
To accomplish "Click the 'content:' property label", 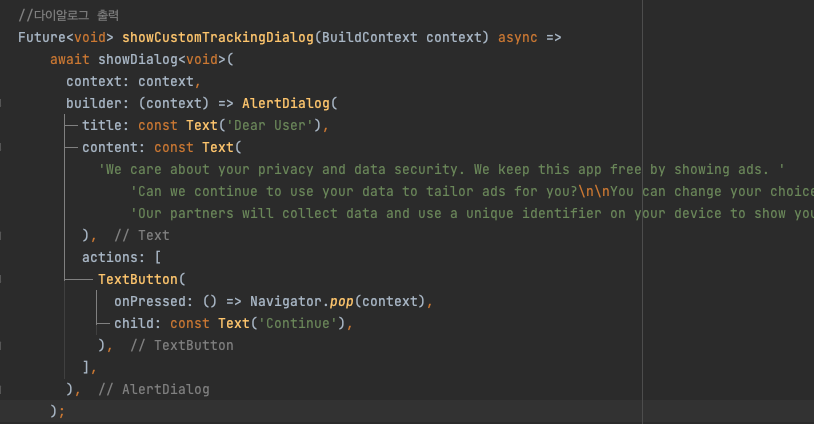I will [x=114, y=147].
